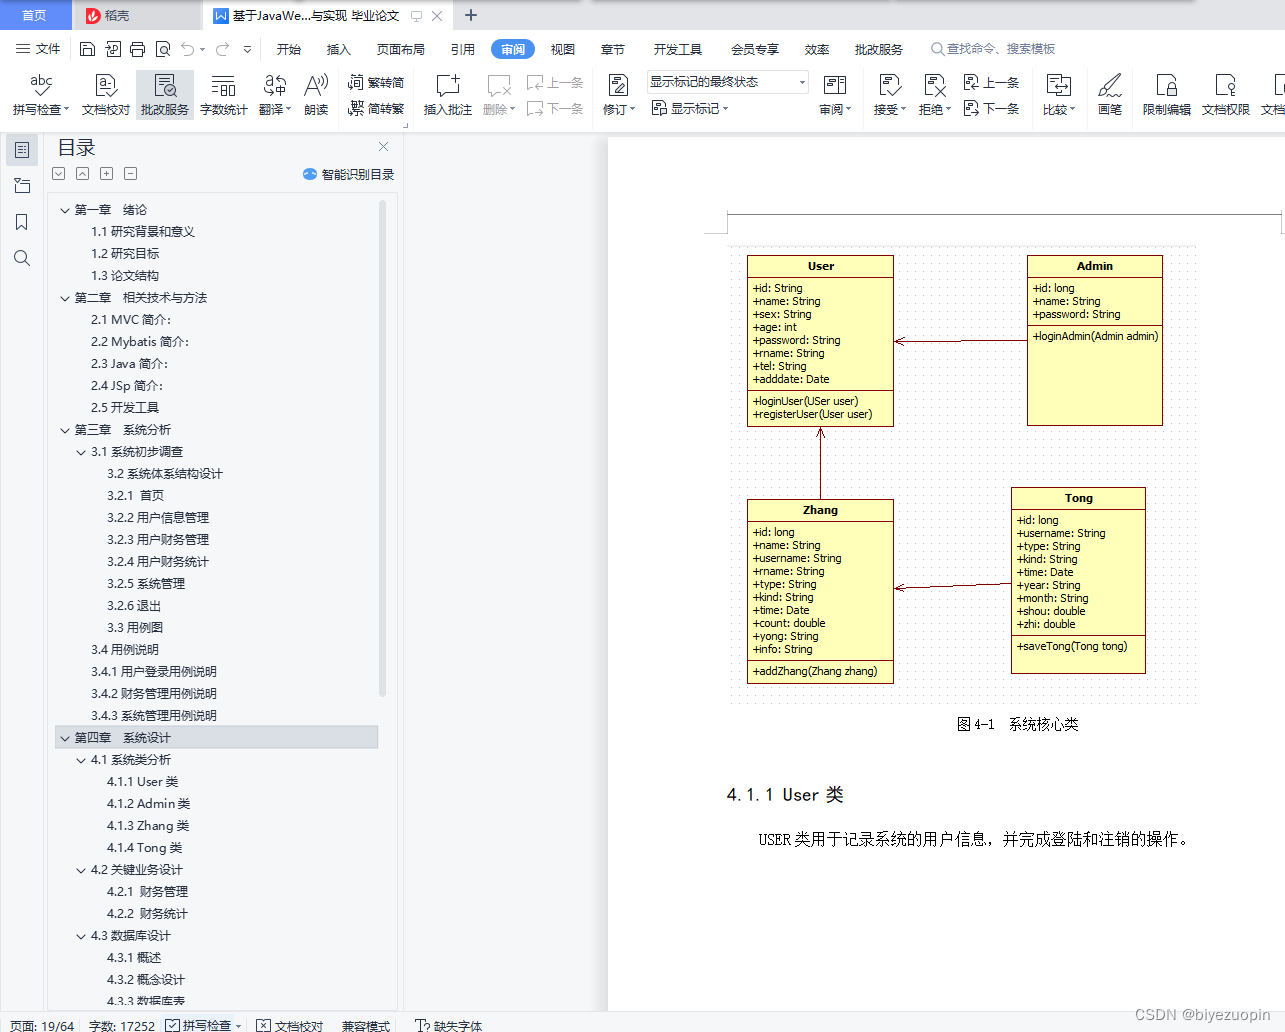Image resolution: width=1285 pixels, height=1032 pixels.
Task: Start 朗读 read-aloud tool
Action: click(x=316, y=94)
